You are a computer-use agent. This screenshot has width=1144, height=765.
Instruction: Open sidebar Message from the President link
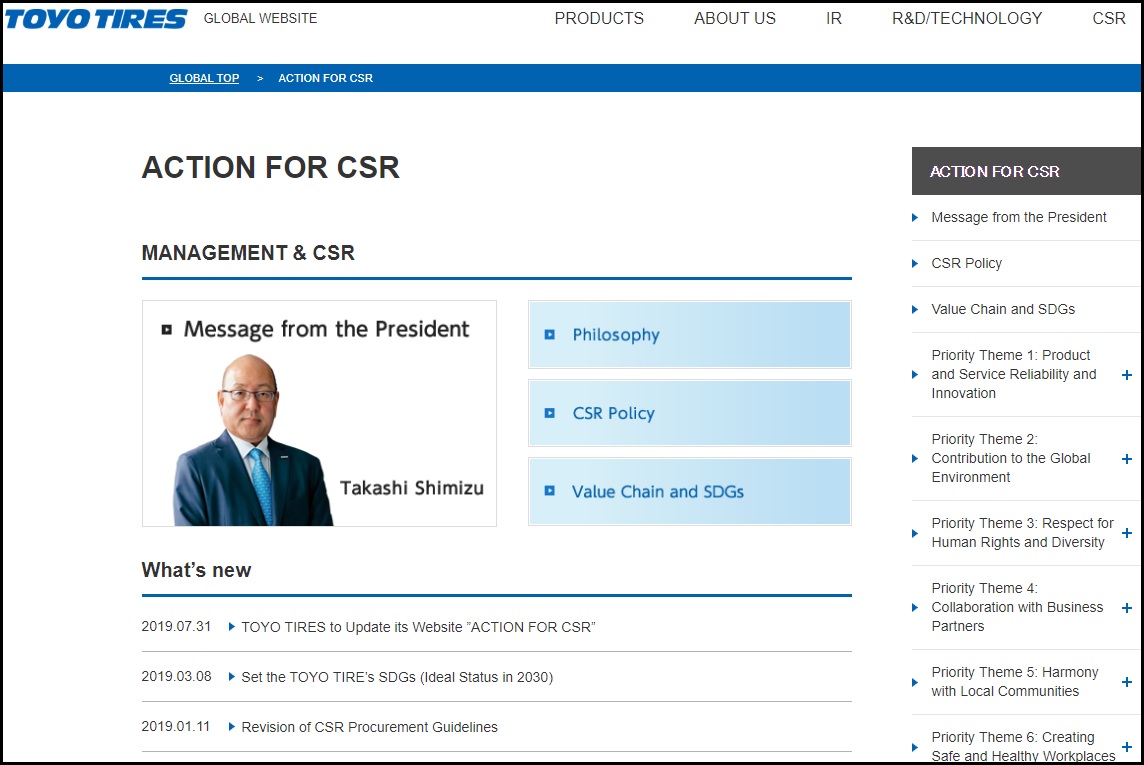[1019, 217]
